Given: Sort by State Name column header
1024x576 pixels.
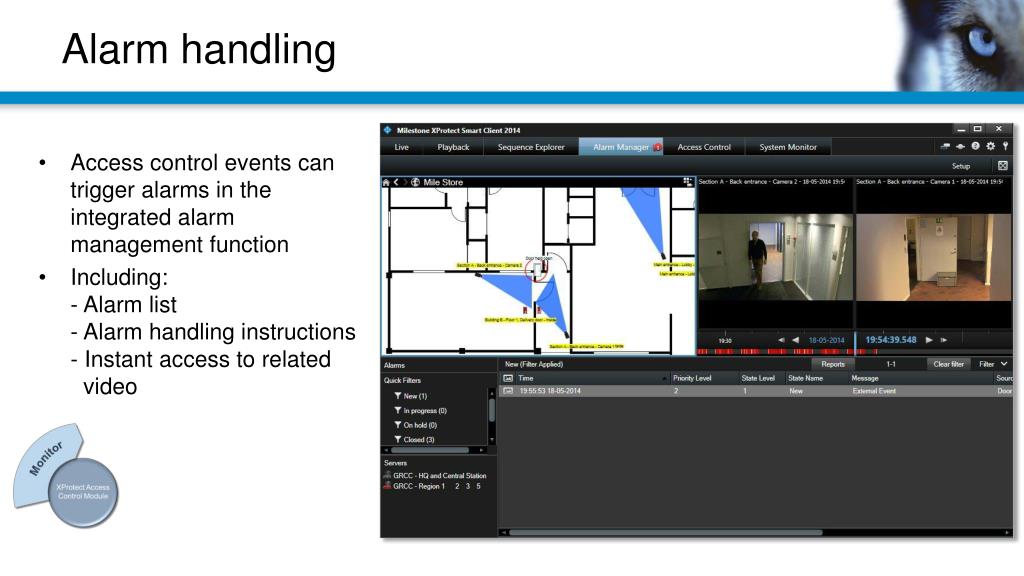Looking at the screenshot, I should tap(816, 378).
